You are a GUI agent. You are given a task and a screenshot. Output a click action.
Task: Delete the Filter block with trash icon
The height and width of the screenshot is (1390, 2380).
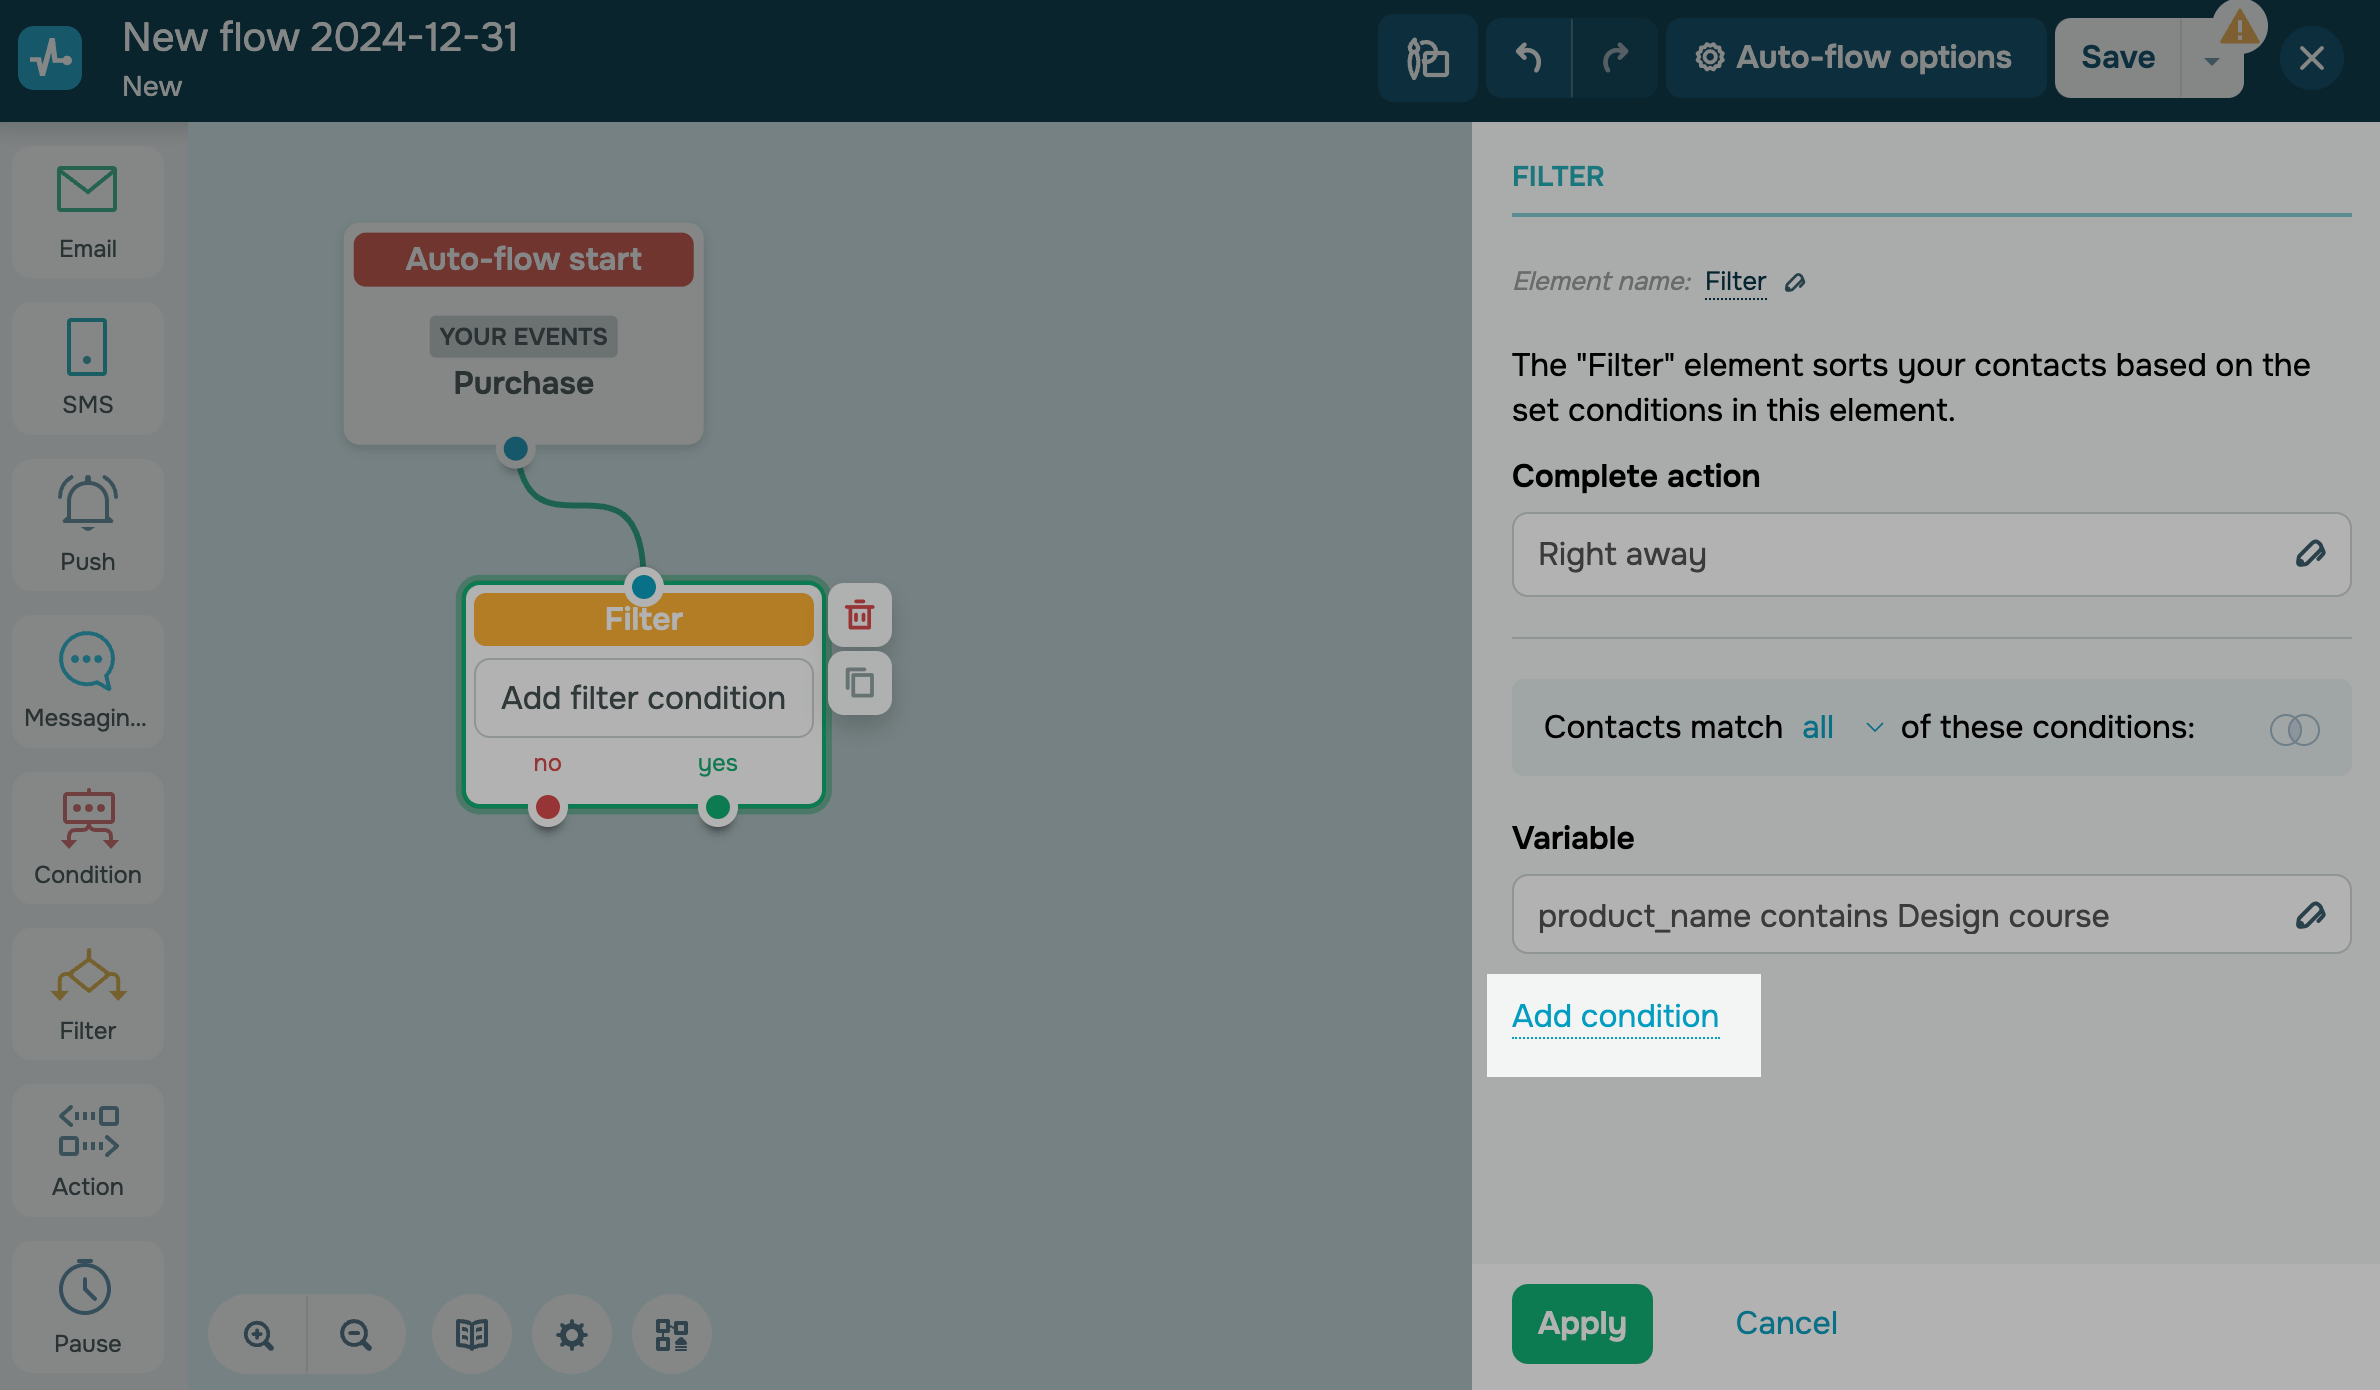[859, 615]
